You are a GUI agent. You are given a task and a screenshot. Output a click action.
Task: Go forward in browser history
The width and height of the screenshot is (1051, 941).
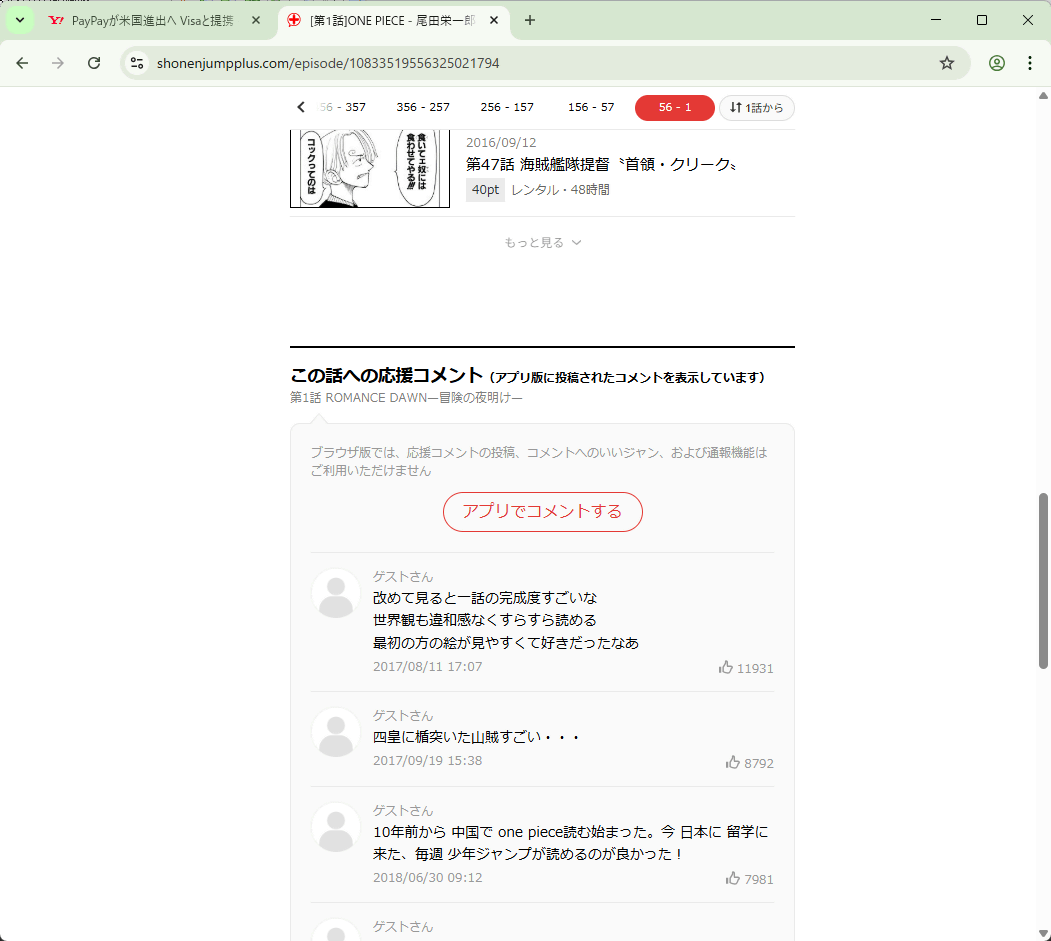click(58, 63)
